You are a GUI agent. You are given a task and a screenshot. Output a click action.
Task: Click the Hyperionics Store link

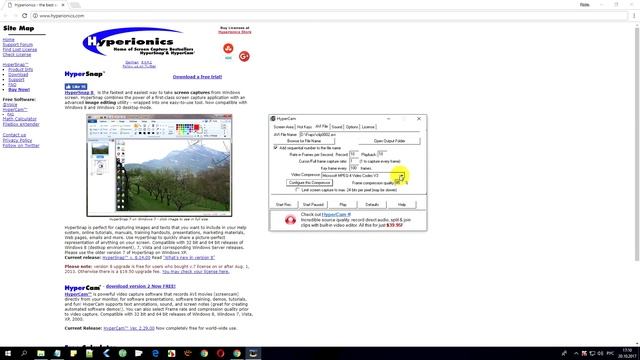pos(235,32)
